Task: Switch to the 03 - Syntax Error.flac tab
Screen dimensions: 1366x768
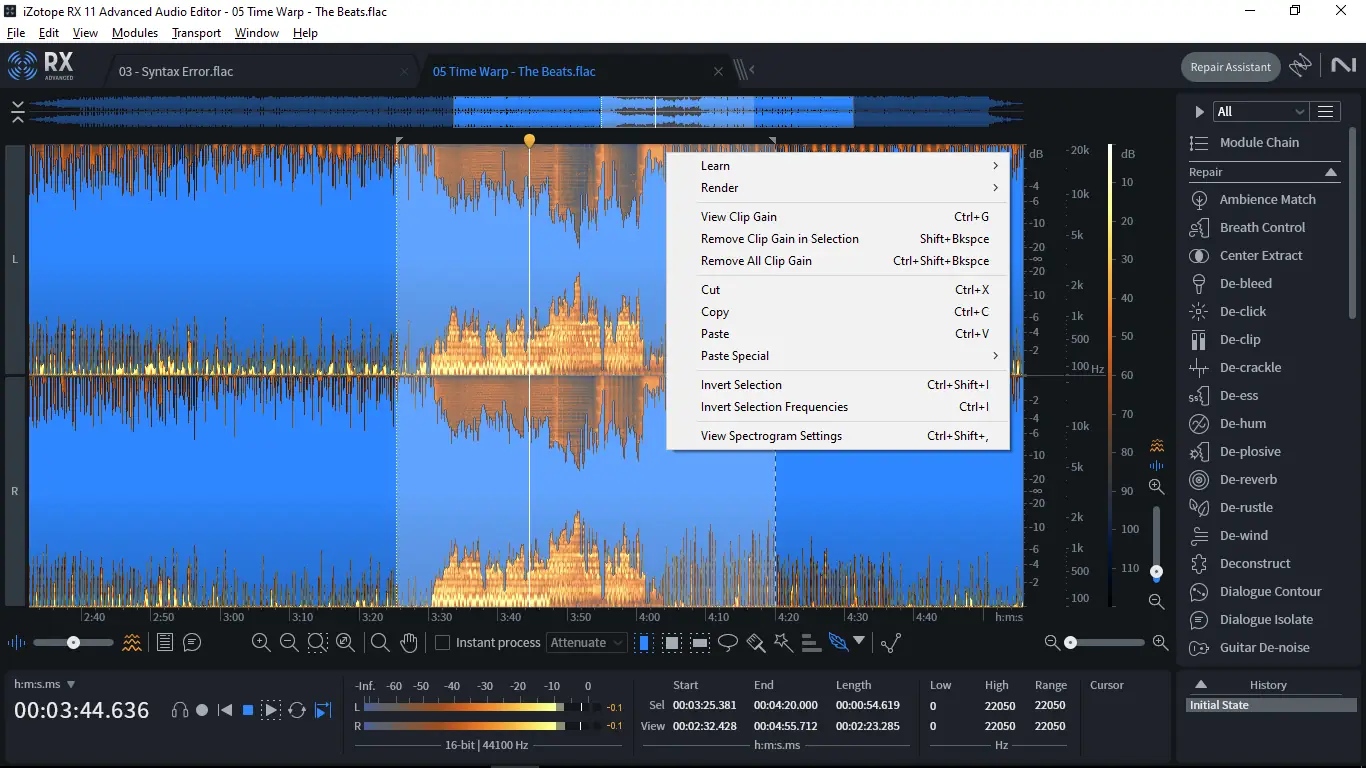Action: [176, 72]
